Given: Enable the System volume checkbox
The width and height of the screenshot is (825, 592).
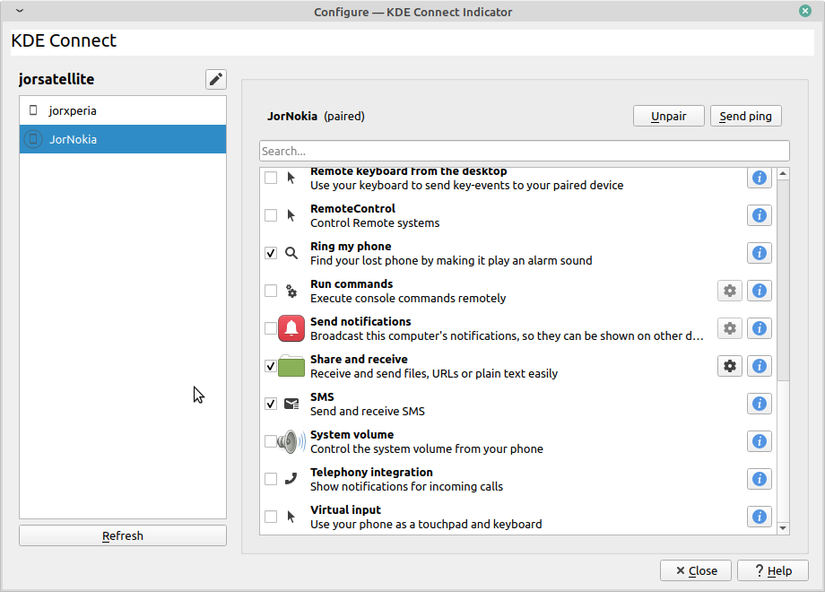Looking at the screenshot, I should (270, 441).
